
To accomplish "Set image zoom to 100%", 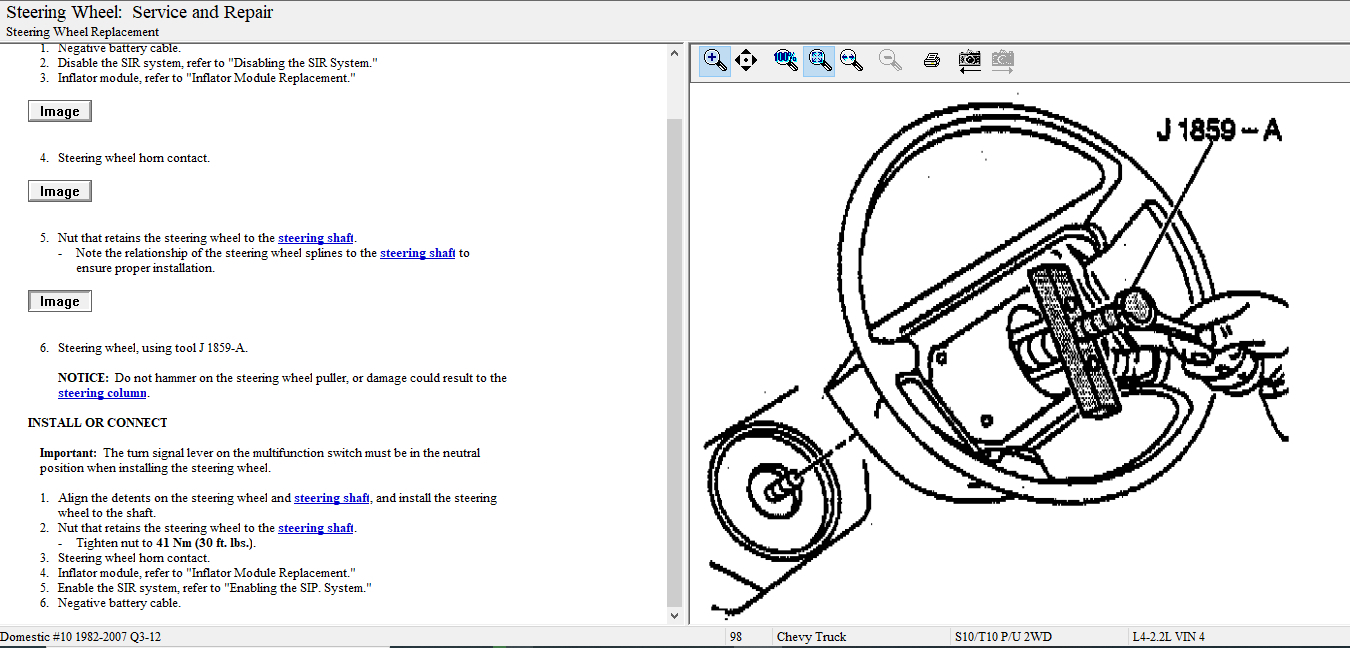I will tap(785, 60).
